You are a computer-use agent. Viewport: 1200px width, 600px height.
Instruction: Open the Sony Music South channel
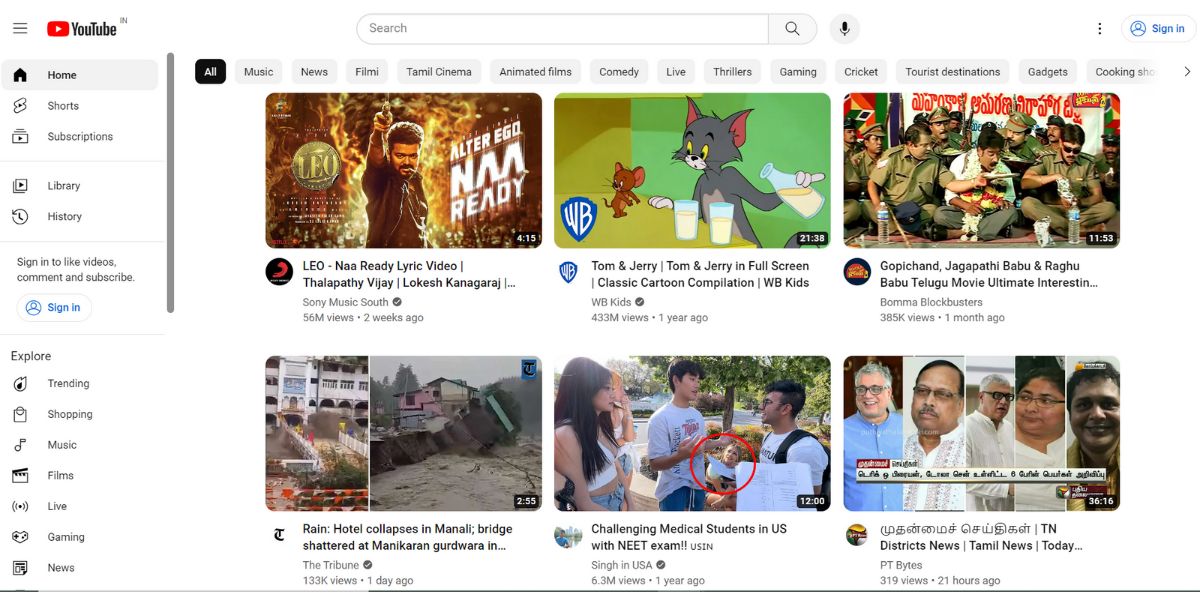[347, 301]
